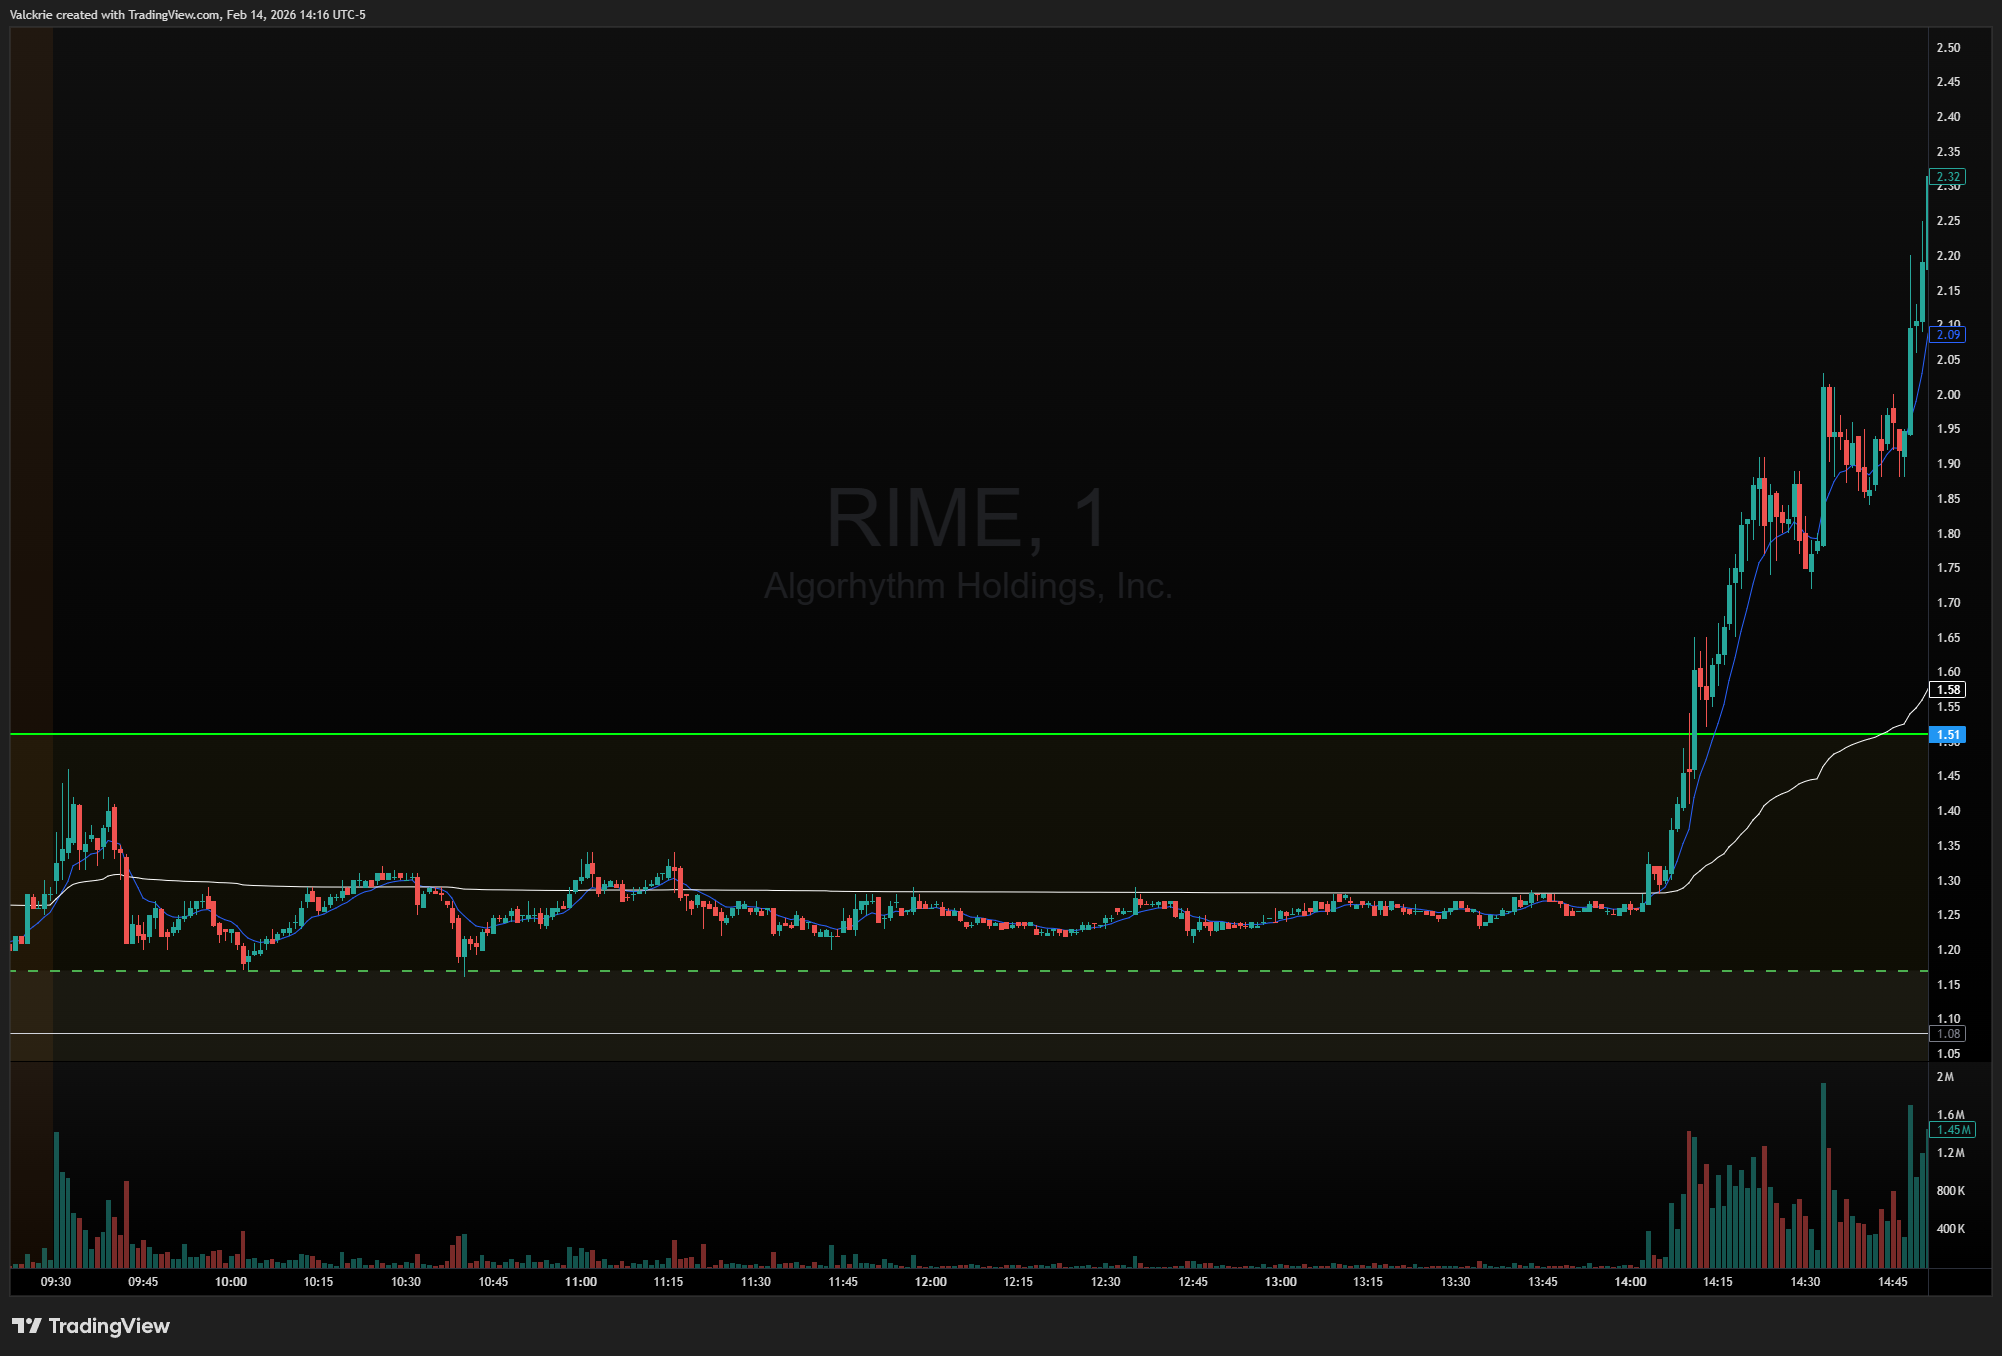Click the 1.08 horizontal line price tag

click(x=1947, y=1034)
